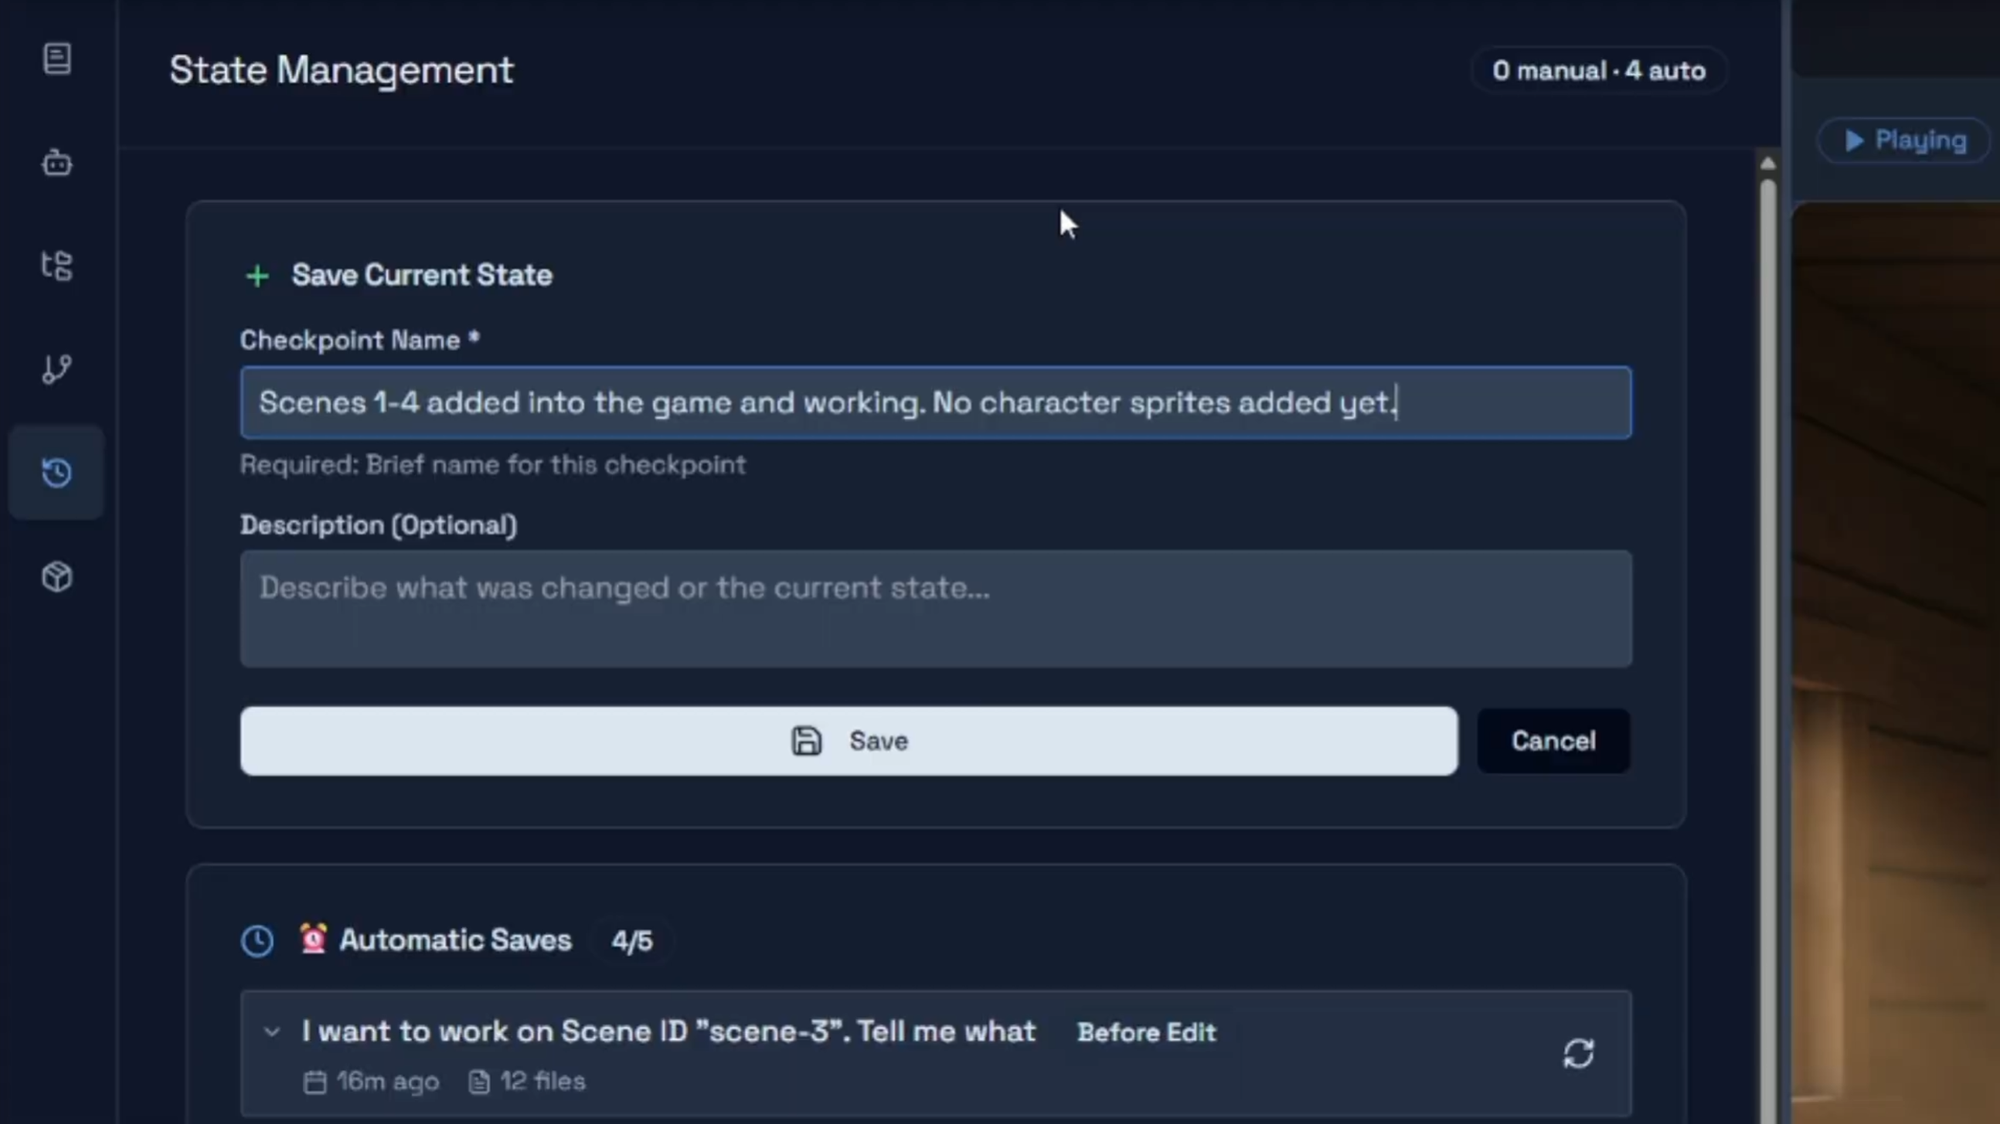Focus the Description (Optional) text area
The image size is (2000, 1124).
(935, 608)
